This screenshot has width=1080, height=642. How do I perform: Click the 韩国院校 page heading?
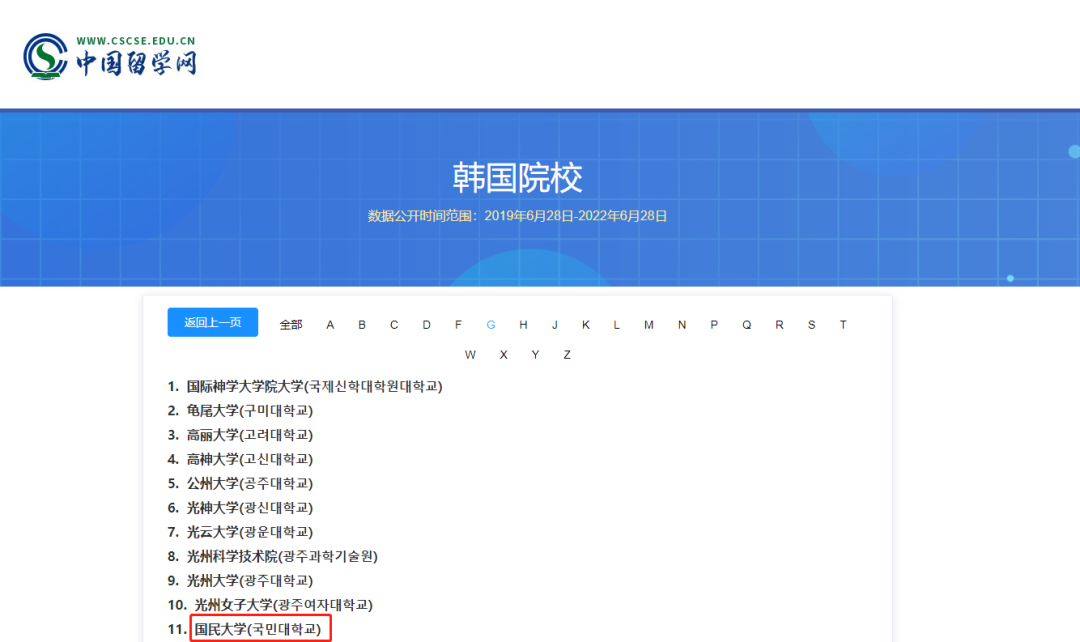click(517, 178)
